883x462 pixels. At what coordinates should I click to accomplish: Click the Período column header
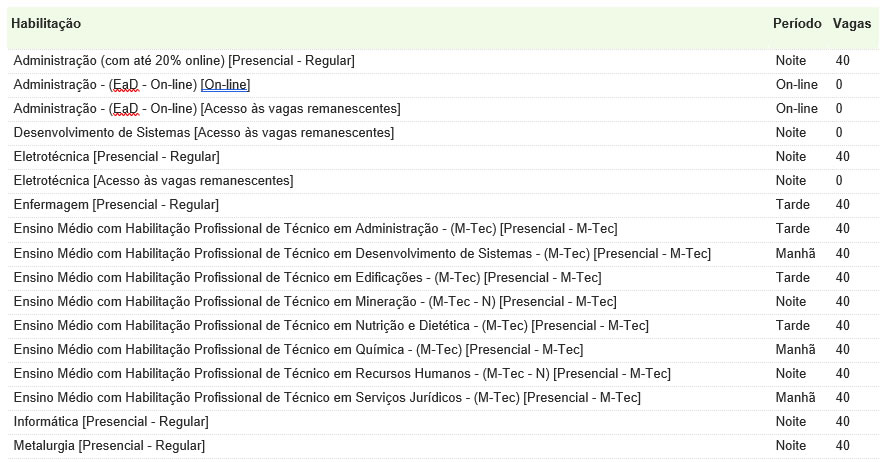pos(797,23)
